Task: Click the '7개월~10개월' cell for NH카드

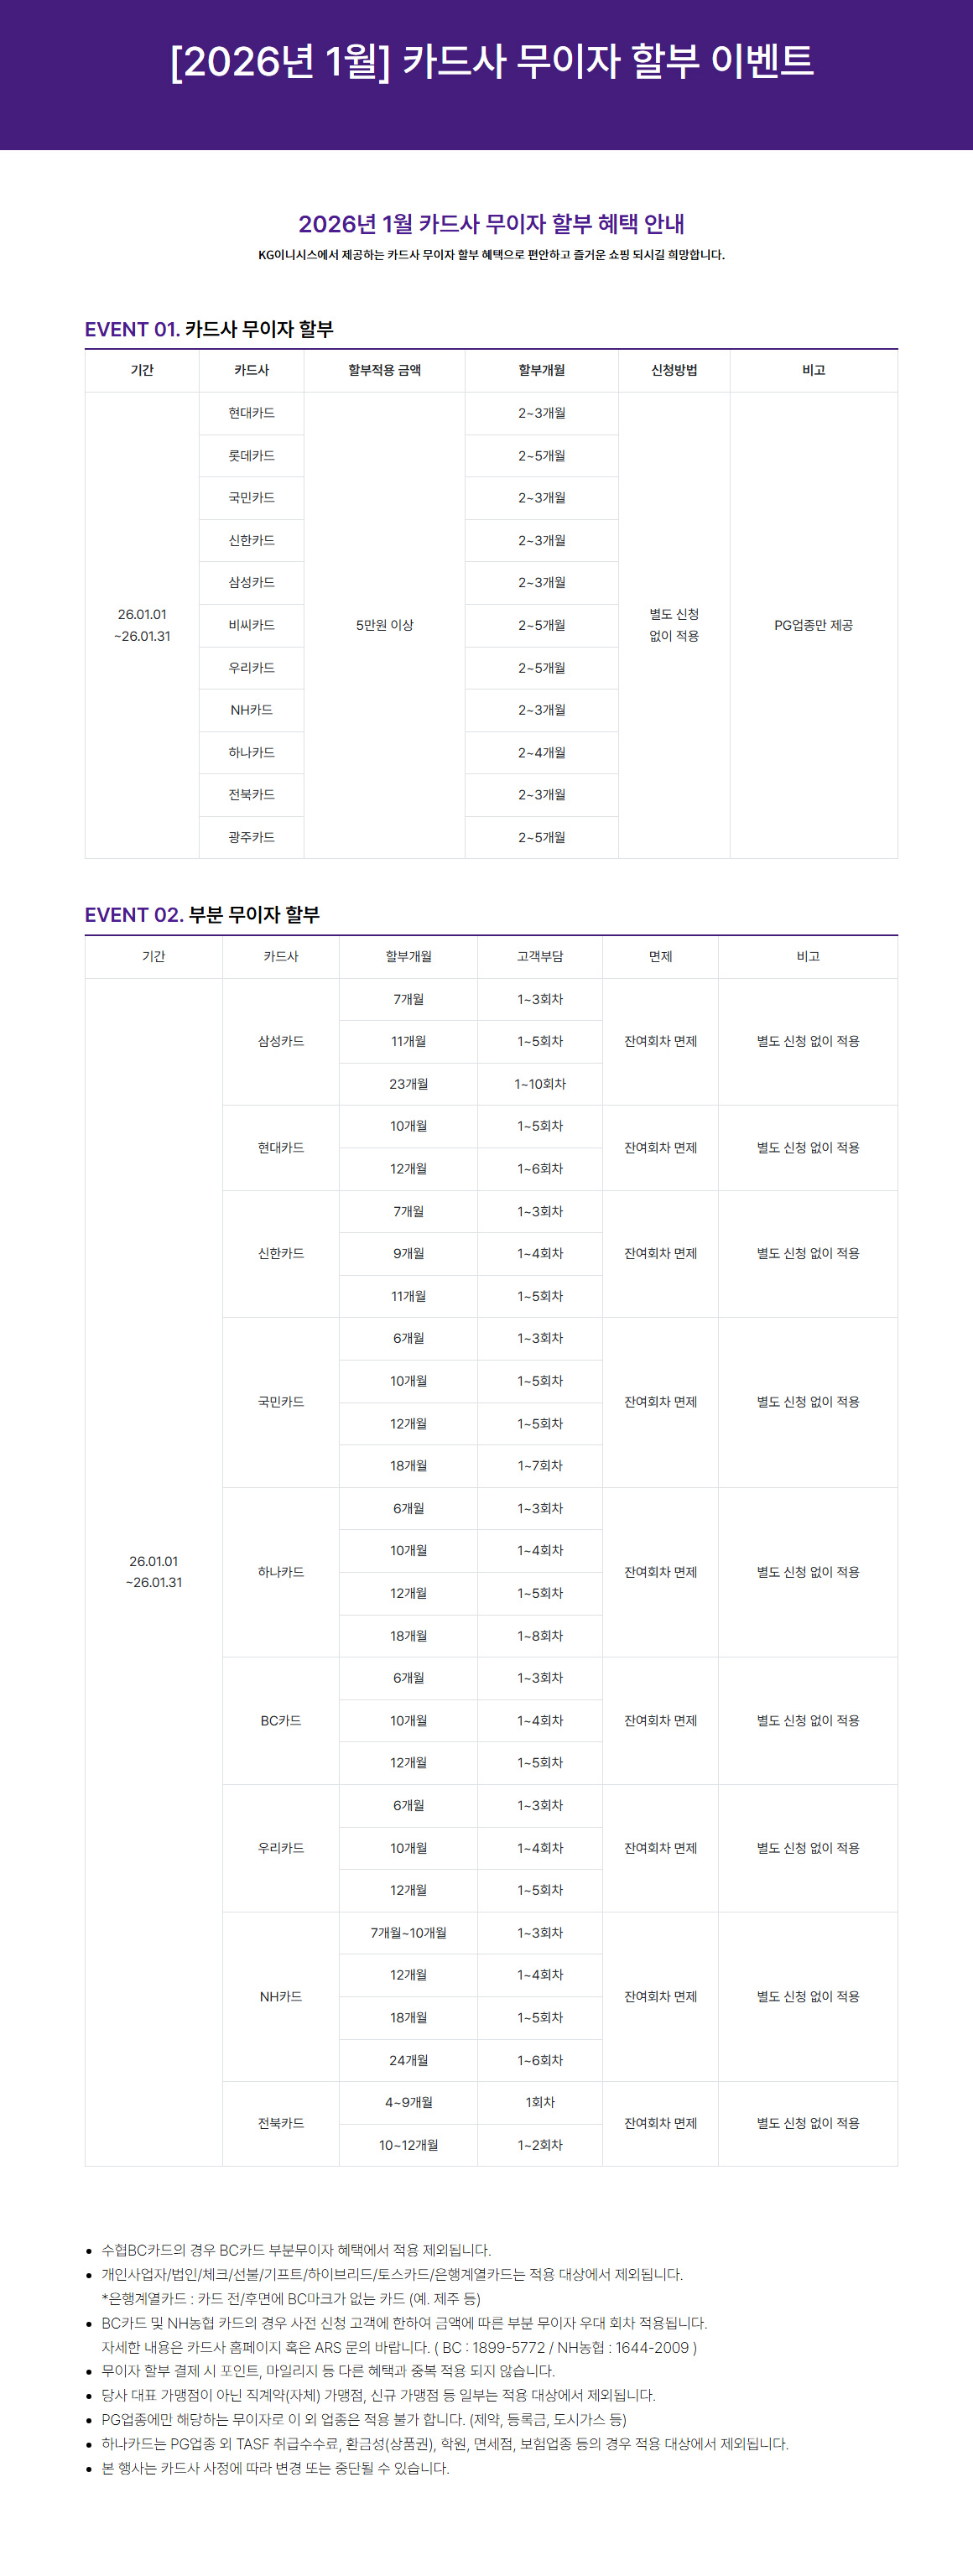Action: [x=408, y=1933]
